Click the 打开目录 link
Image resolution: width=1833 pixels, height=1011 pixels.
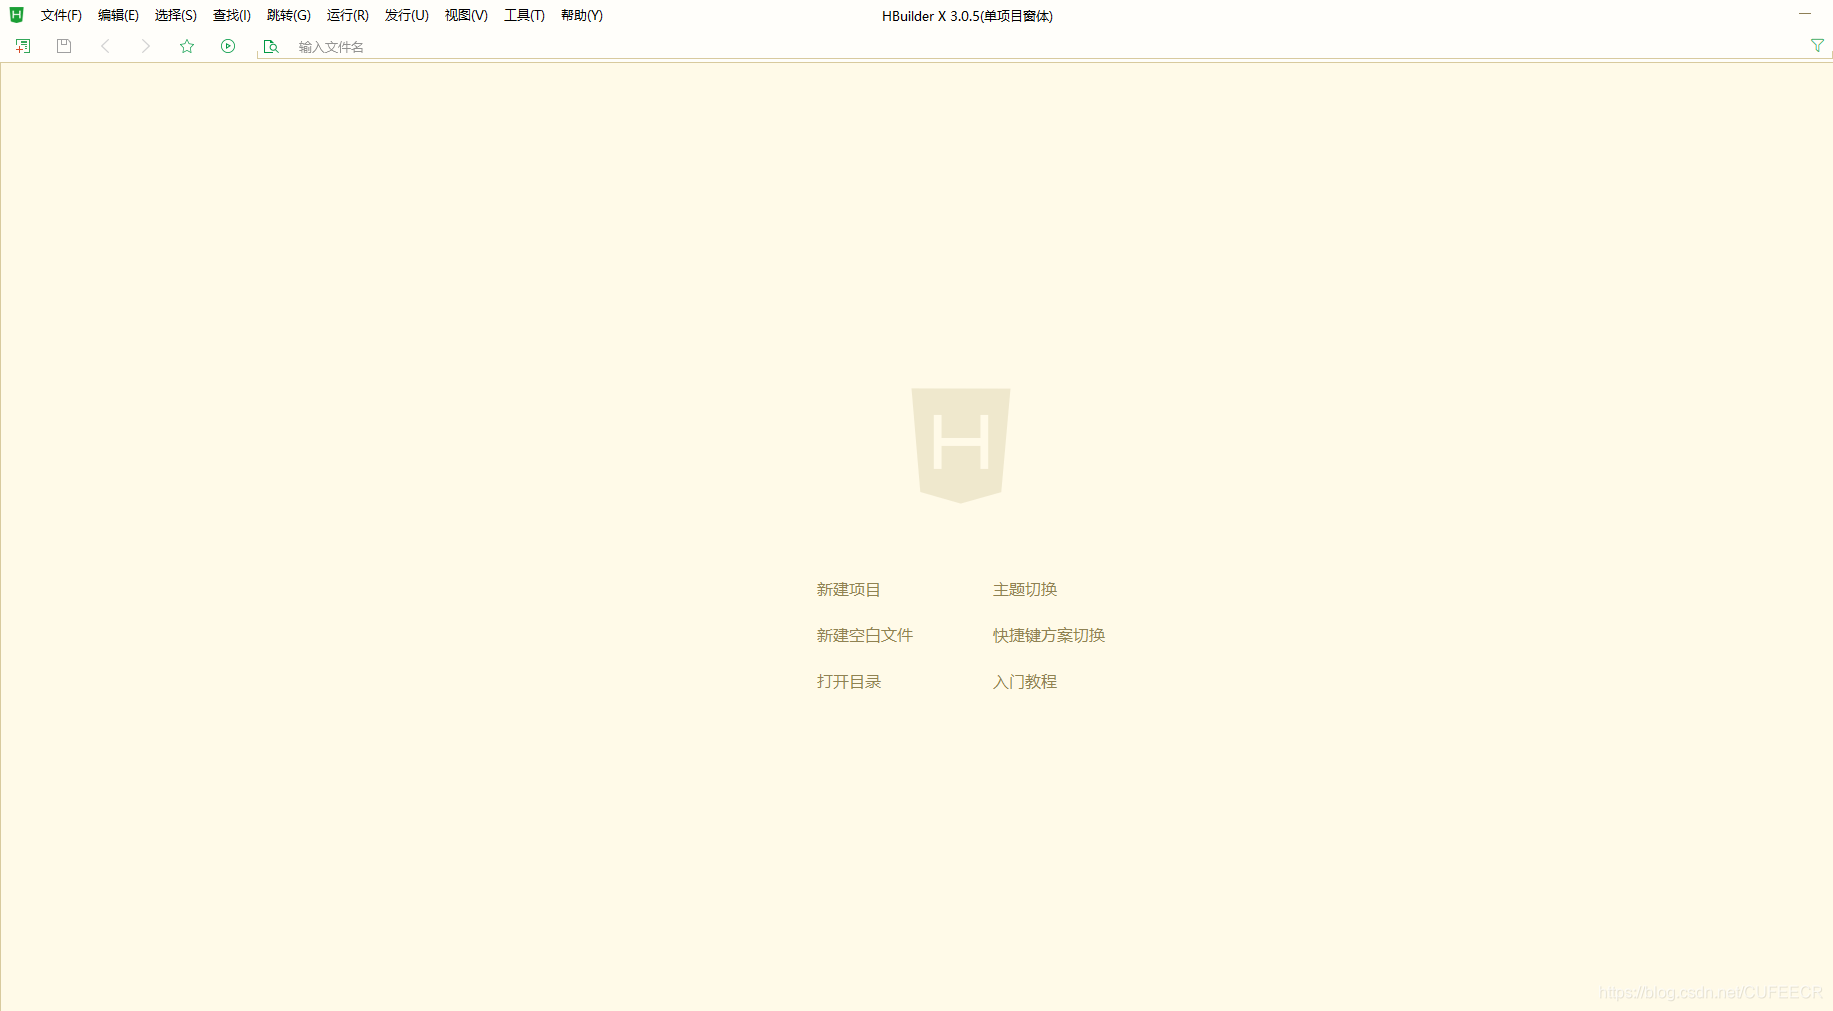[x=848, y=682]
